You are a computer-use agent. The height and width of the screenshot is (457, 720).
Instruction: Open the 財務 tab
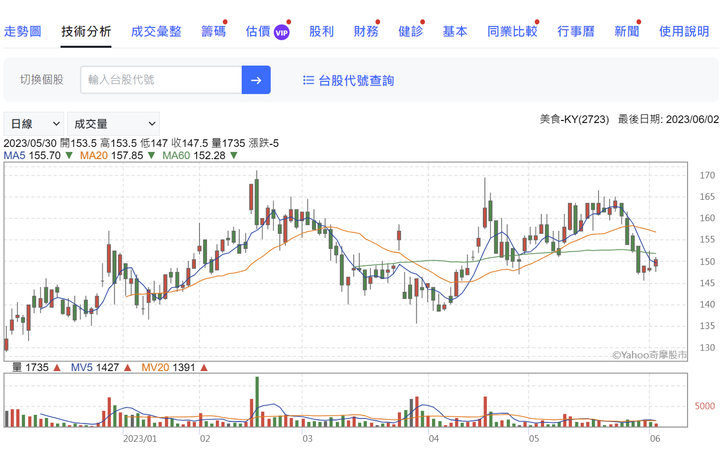tap(366, 31)
